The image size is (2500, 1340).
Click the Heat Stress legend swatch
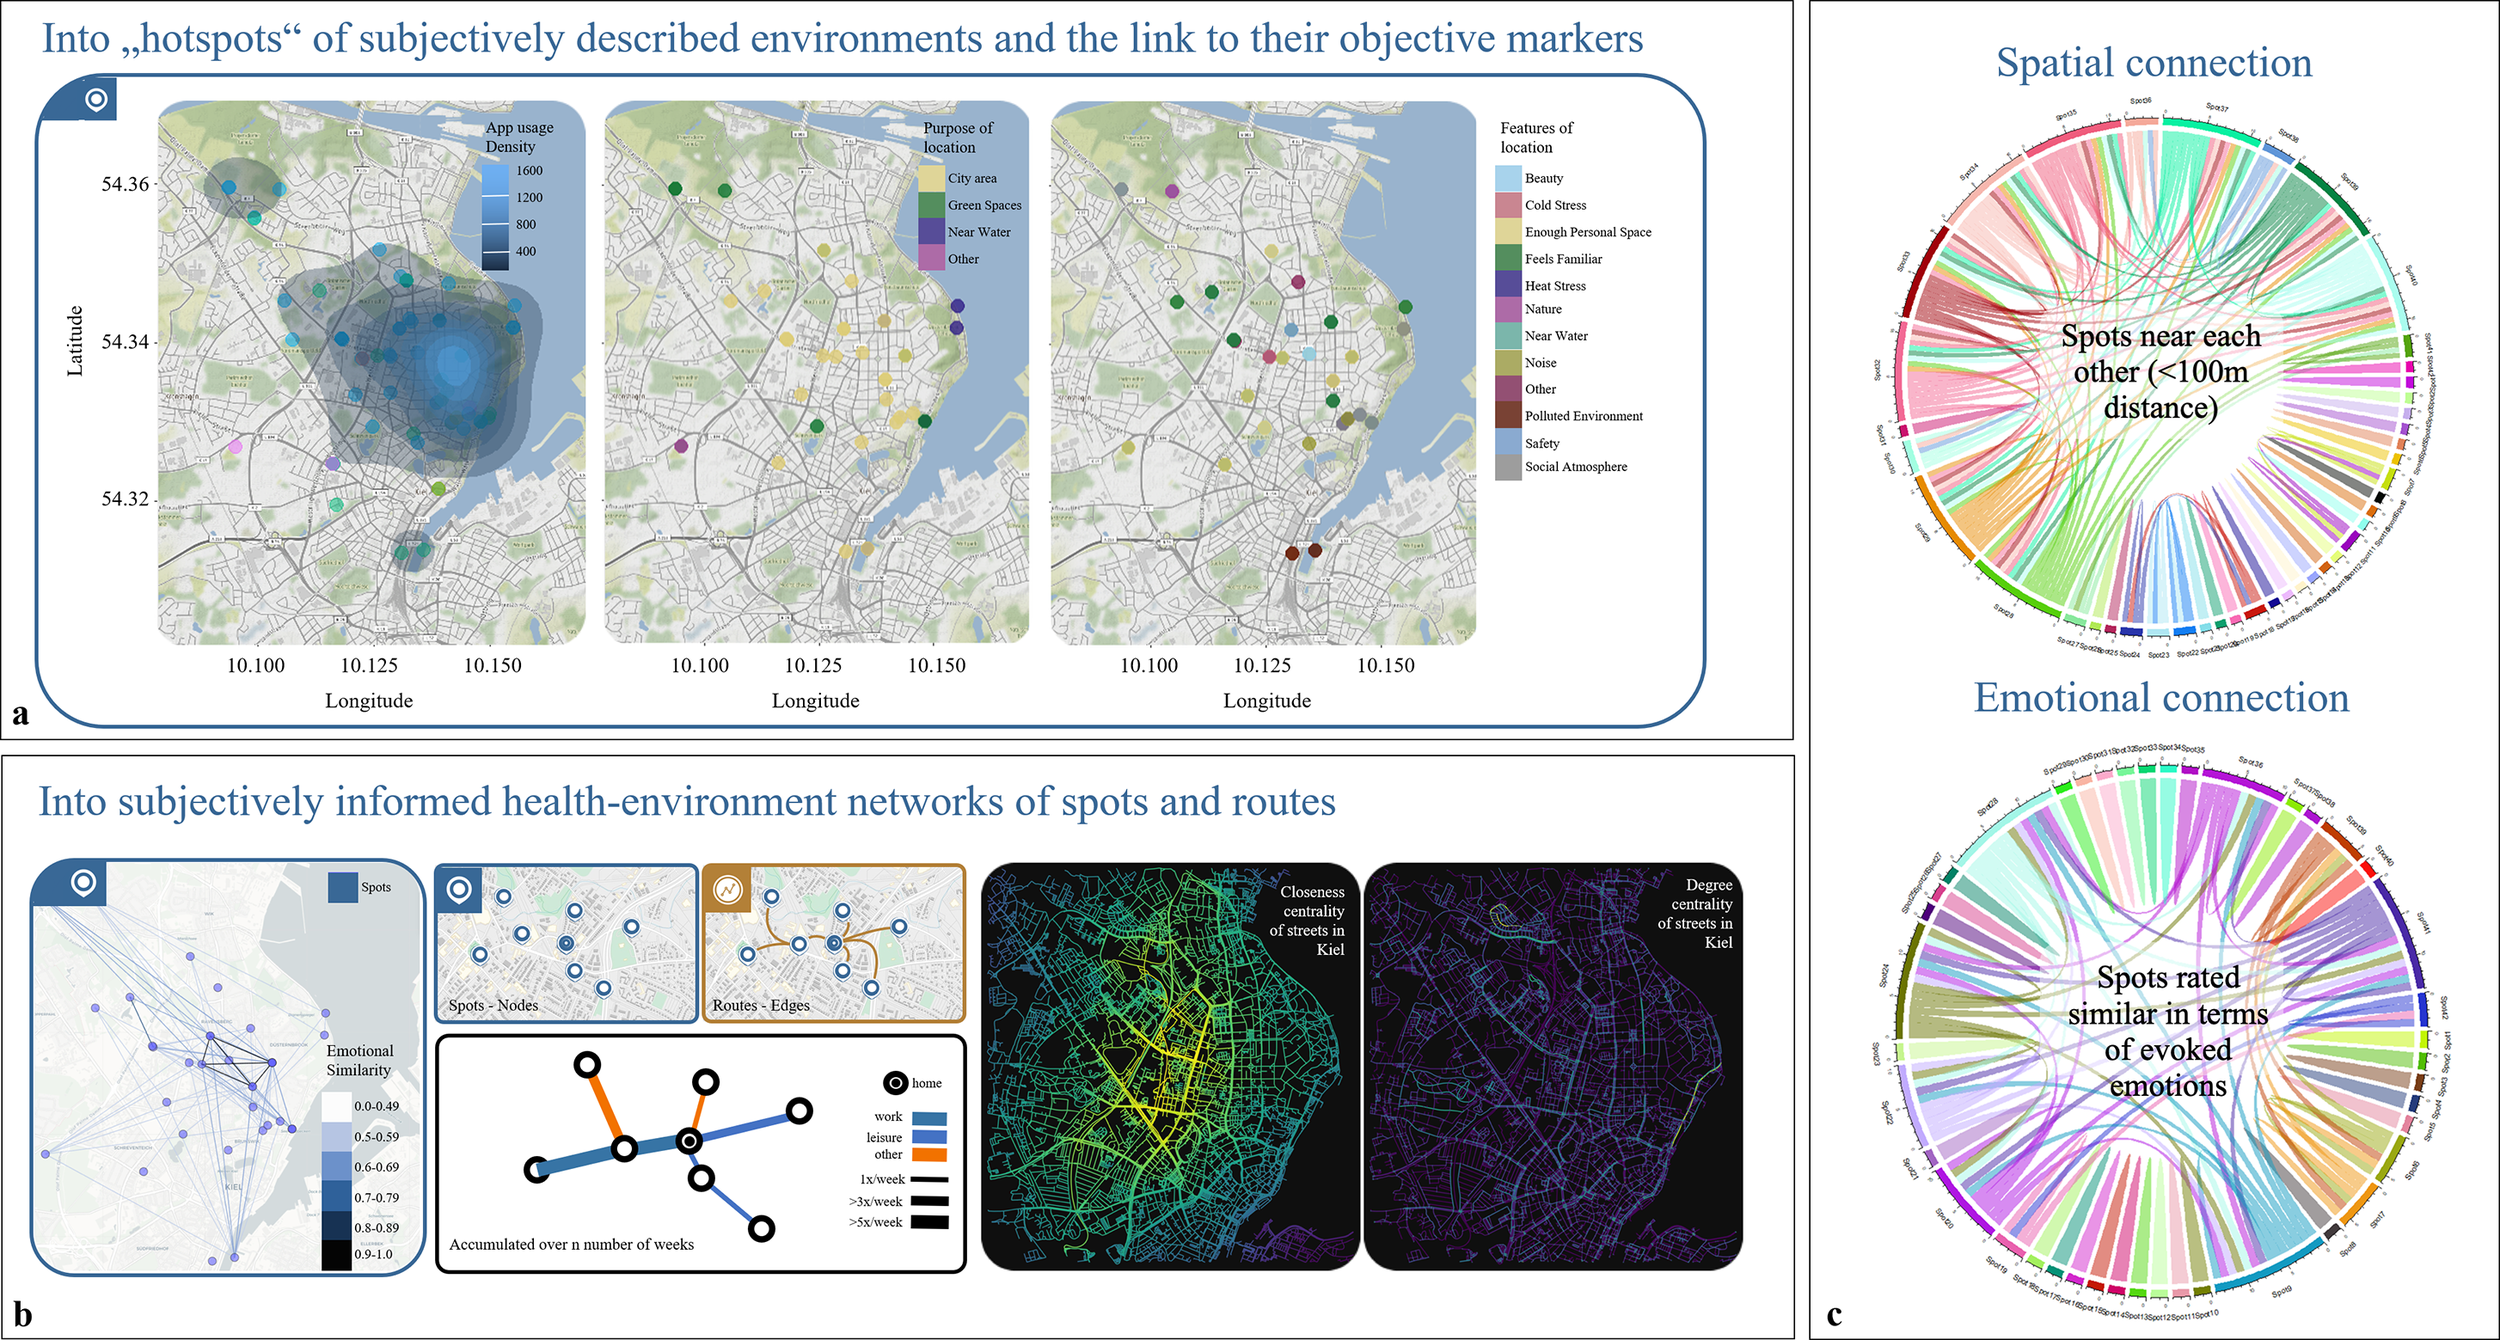pos(1508,285)
